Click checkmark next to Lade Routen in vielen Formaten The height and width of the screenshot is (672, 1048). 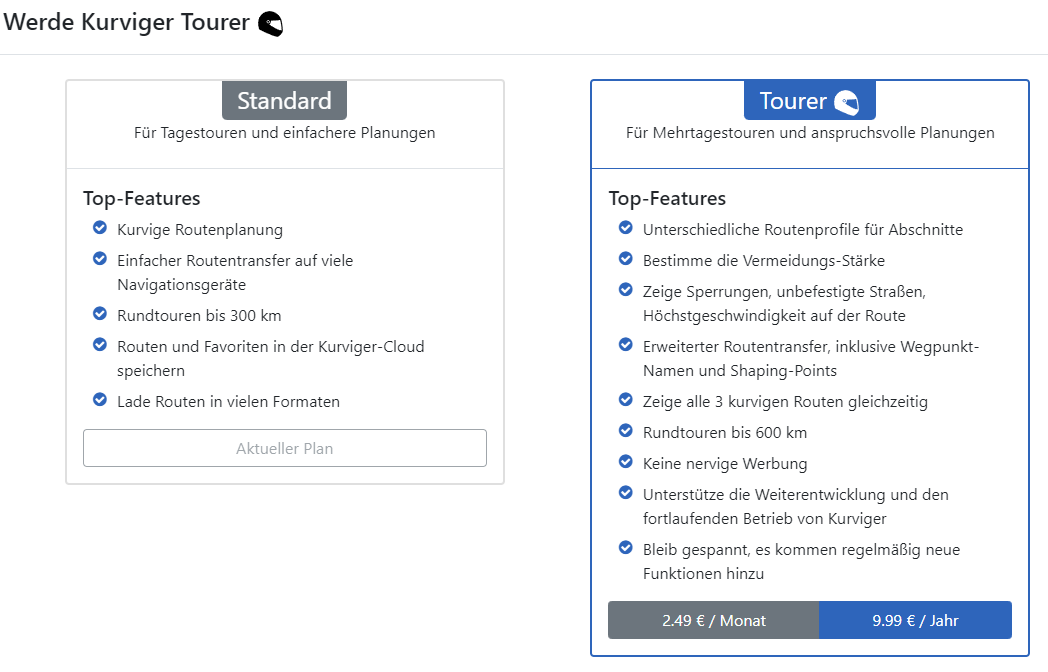point(100,401)
